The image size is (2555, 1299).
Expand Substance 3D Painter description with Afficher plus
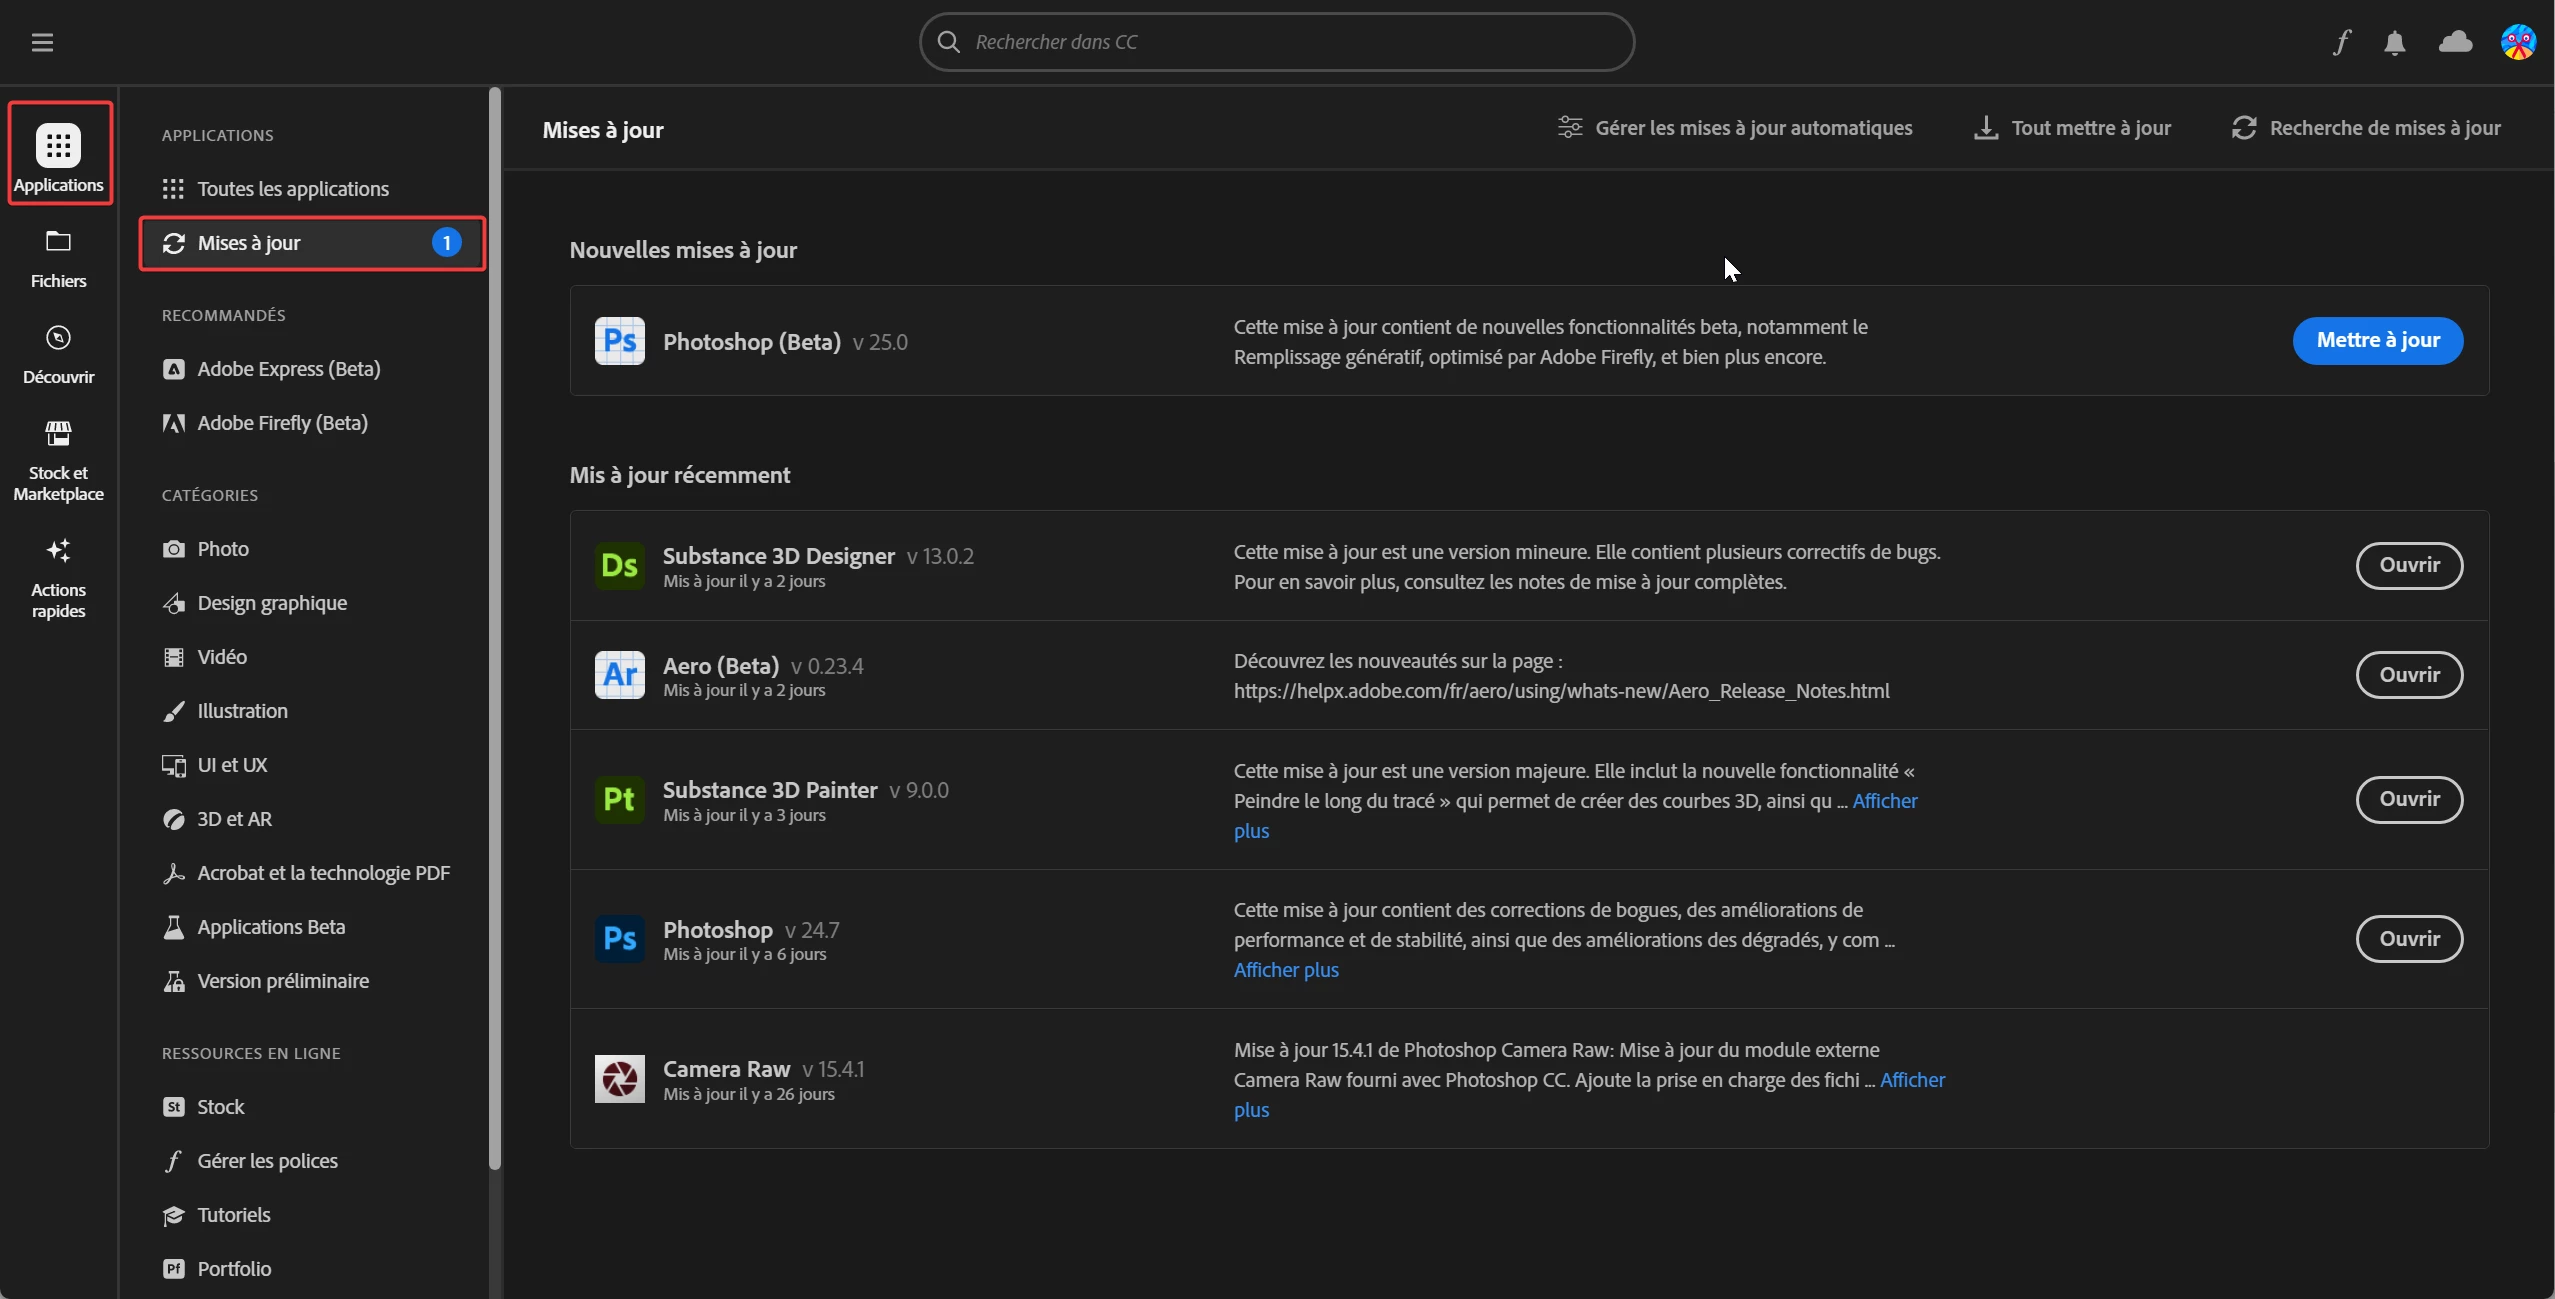pyautogui.click(x=1884, y=801)
